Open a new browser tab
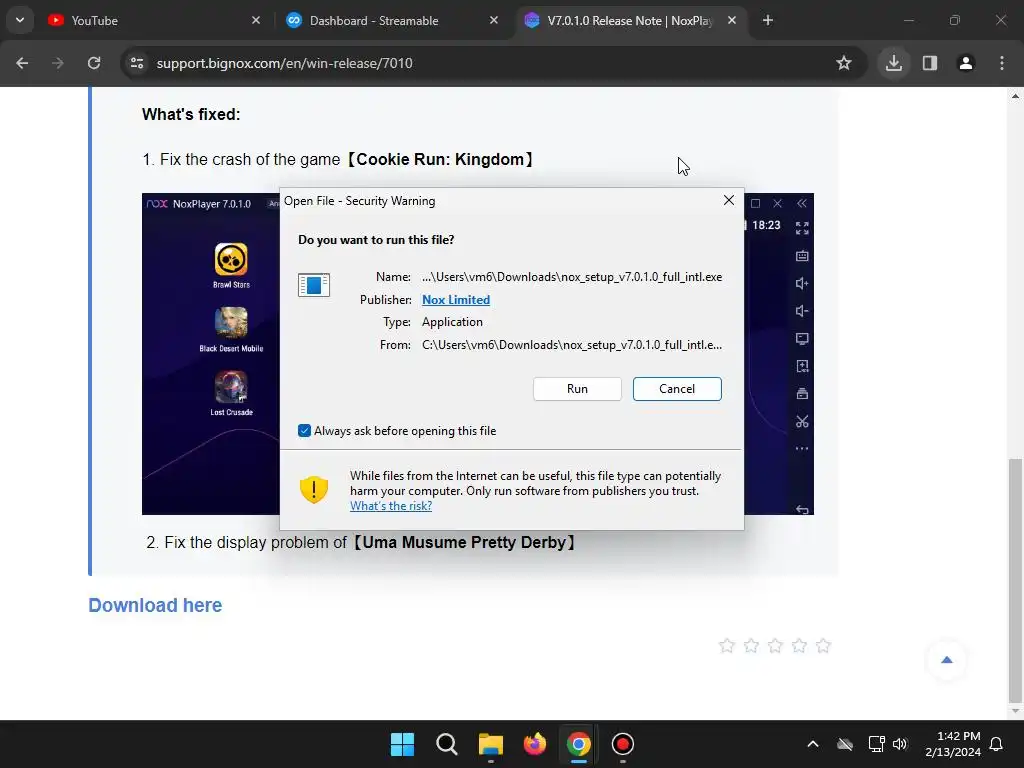1024x768 pixels. coord(768,20)
